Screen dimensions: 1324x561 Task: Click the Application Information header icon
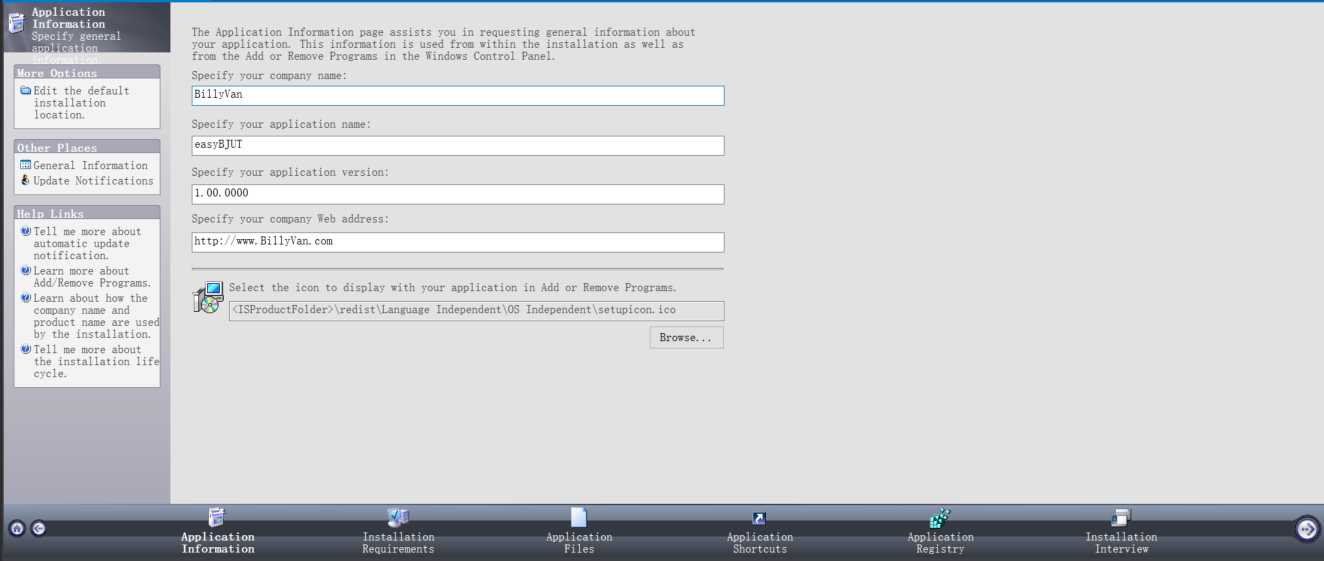[x=16, y=23]
